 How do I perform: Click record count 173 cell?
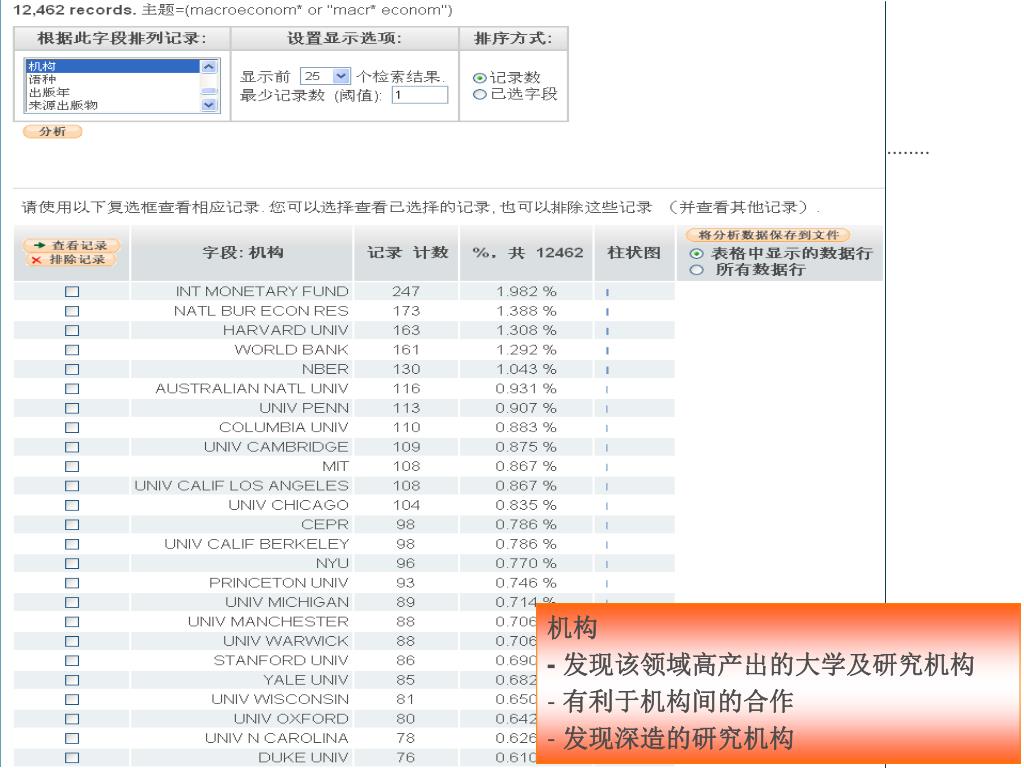pyautogui.click(x=406, y=311)
